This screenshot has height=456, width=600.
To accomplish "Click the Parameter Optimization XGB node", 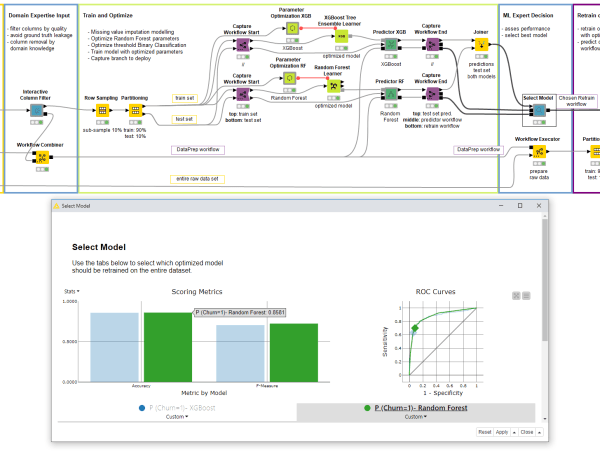I will [x=293, y=28].
